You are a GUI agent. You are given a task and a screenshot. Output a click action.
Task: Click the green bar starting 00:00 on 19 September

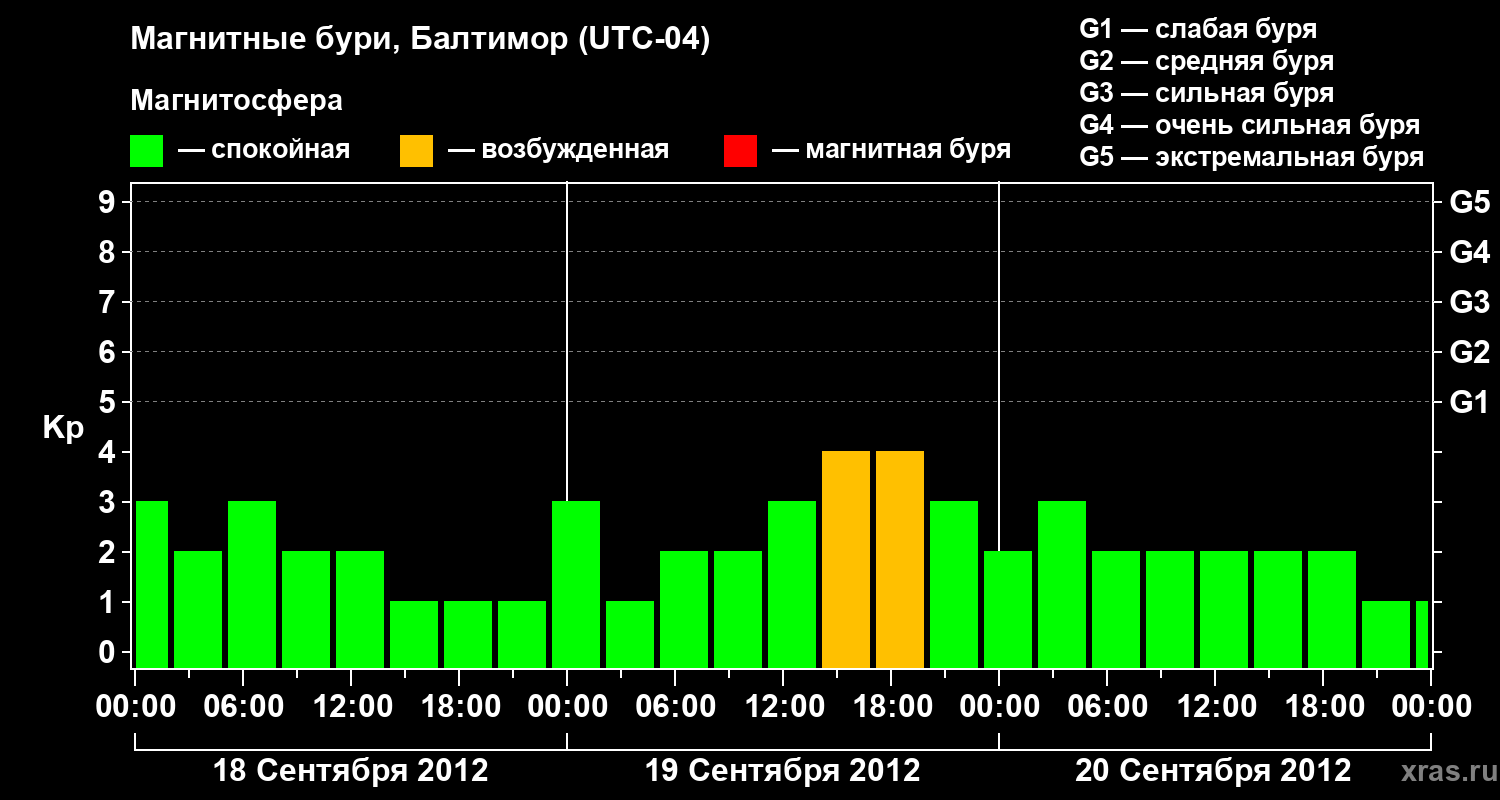[x=576, y=585]
